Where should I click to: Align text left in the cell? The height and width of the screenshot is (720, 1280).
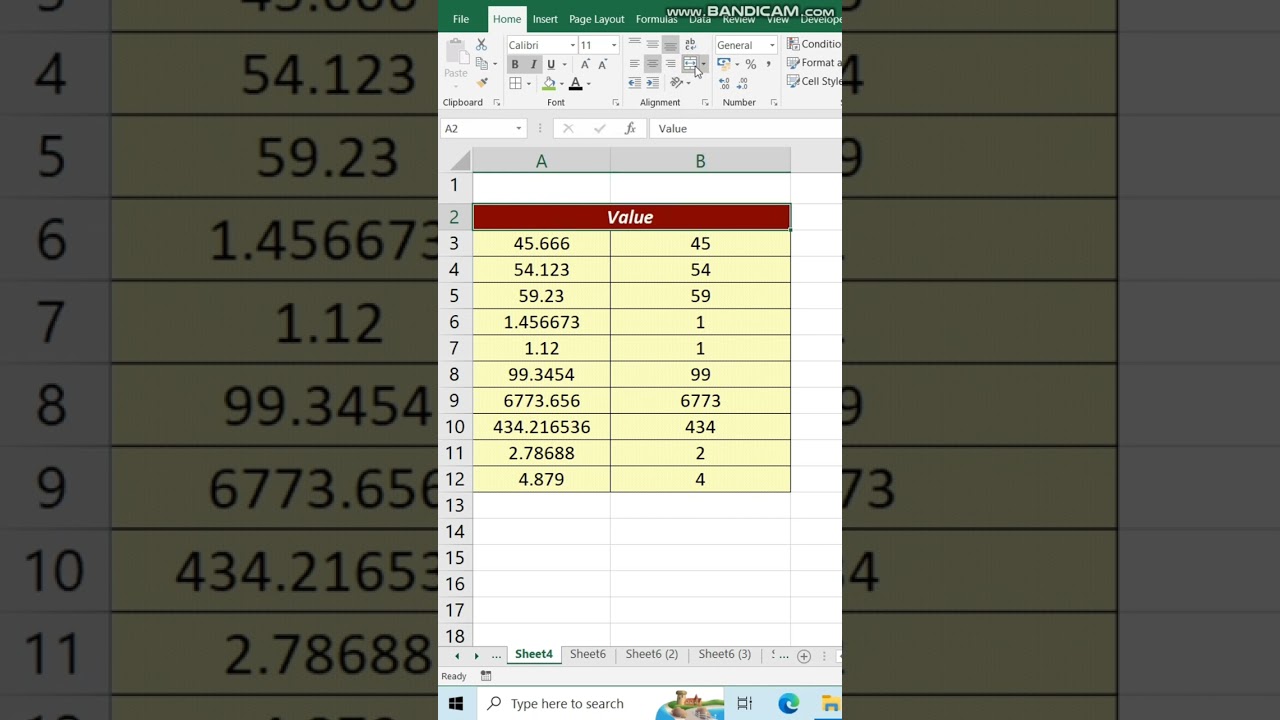(634, 64)
